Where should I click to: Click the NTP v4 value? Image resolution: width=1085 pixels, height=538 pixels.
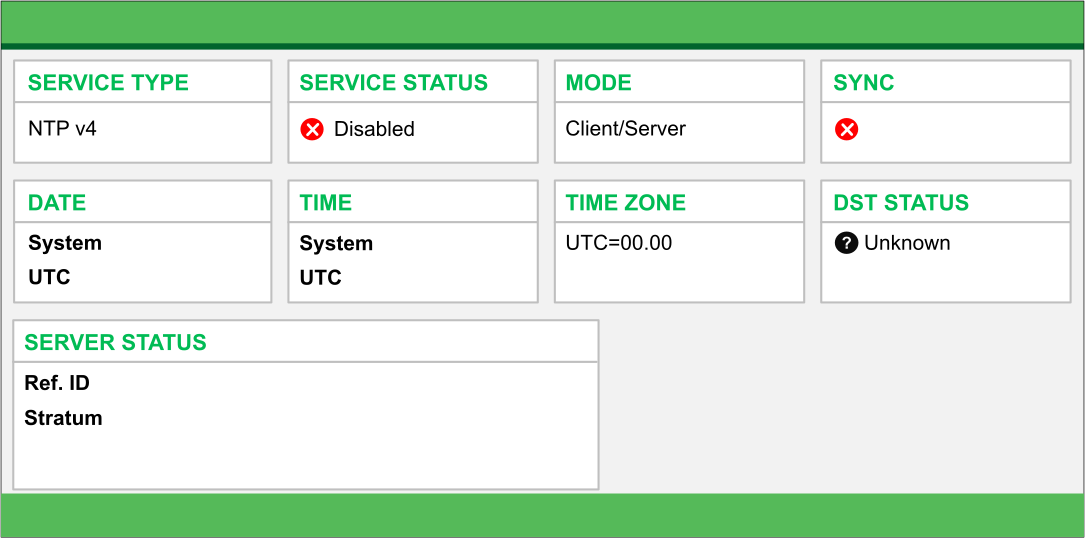62,129
